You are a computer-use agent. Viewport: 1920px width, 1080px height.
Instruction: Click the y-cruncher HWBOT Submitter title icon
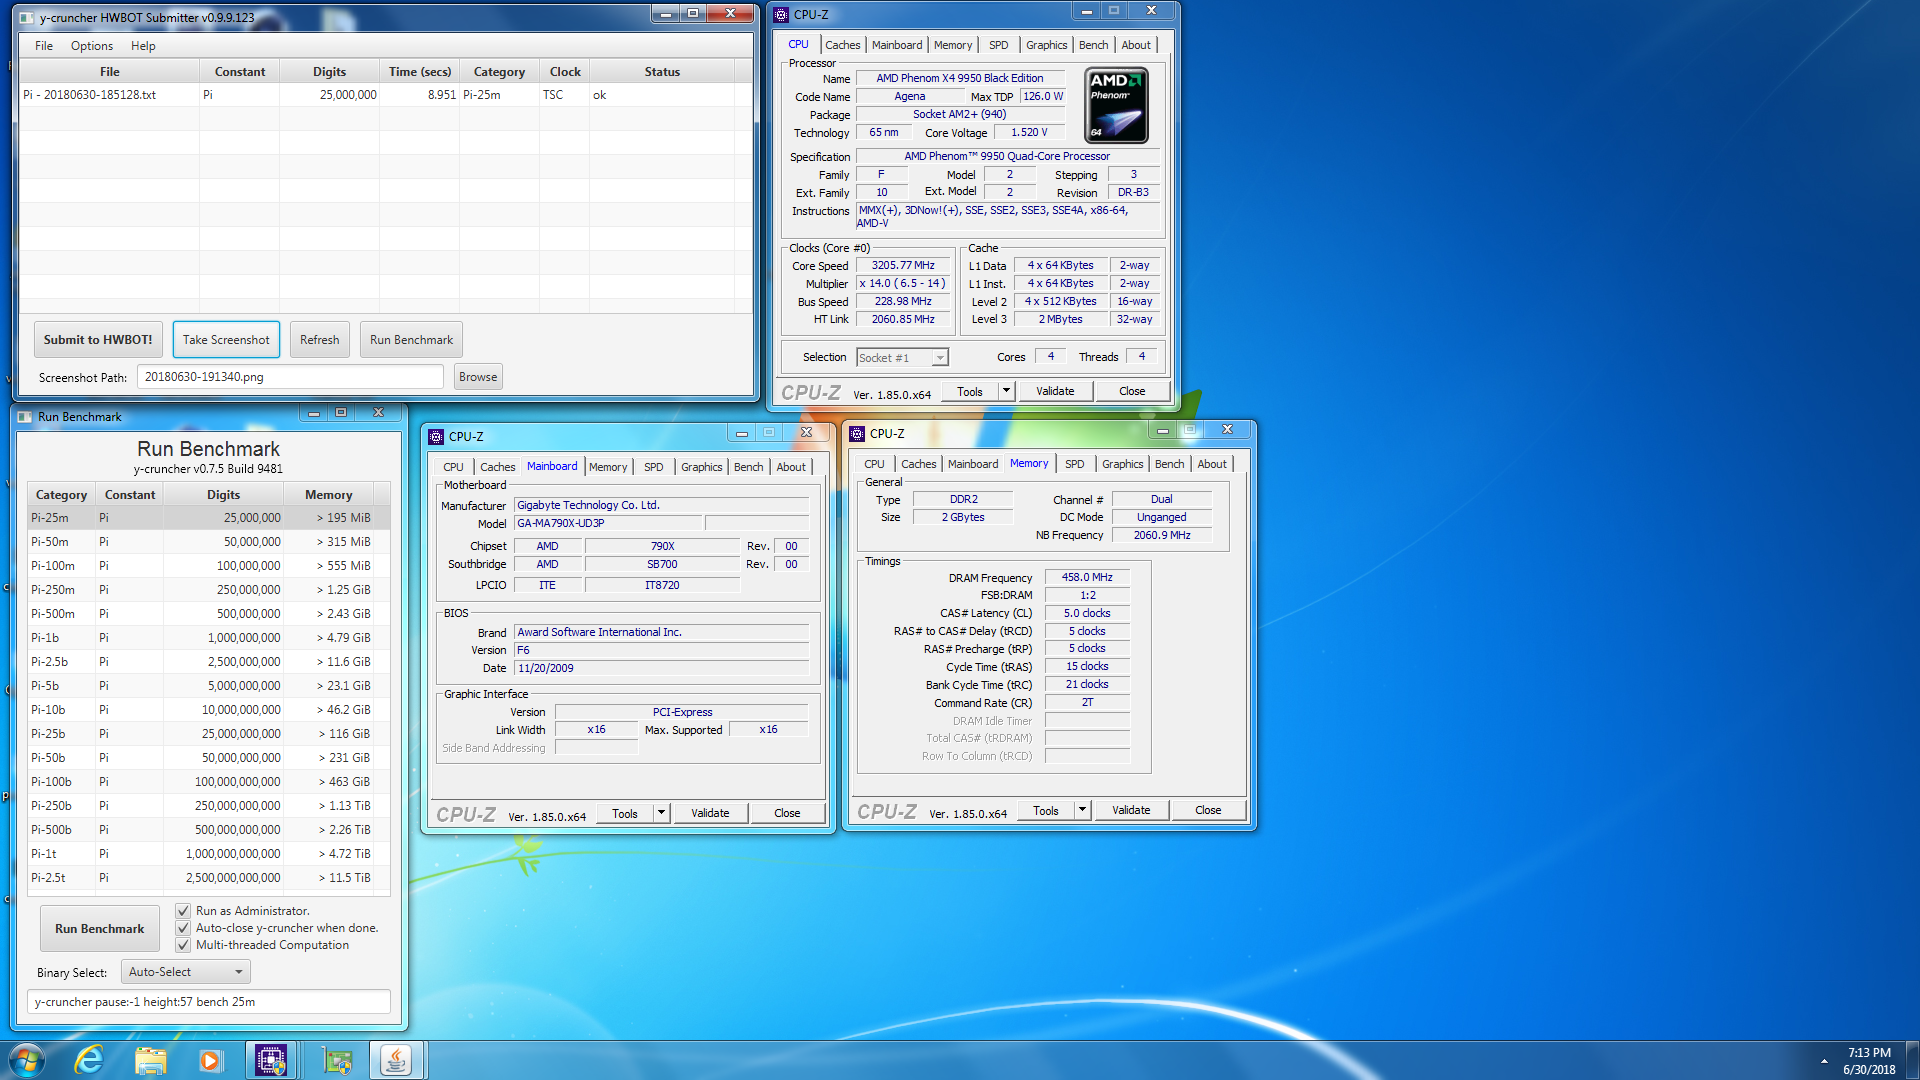pos(27,17)
